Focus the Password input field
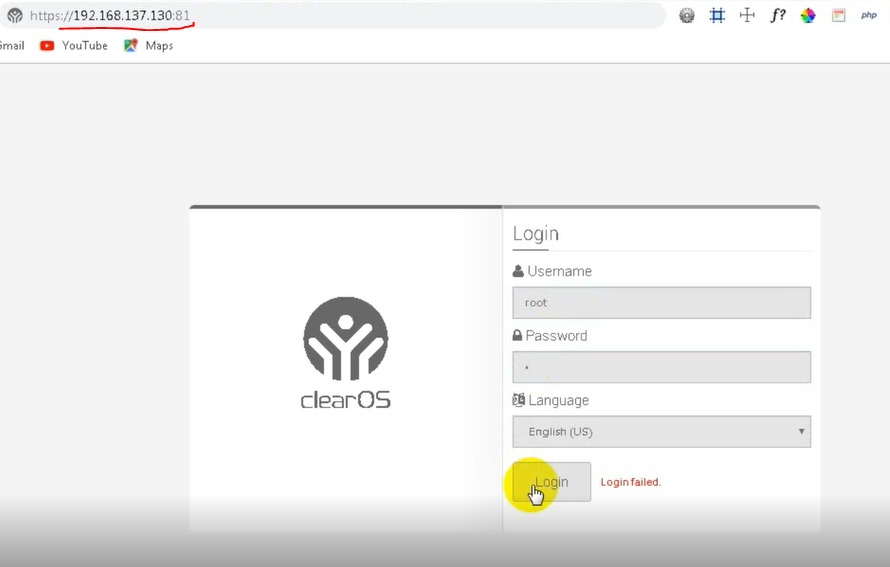890x567 pixels. tap(661, 367)
